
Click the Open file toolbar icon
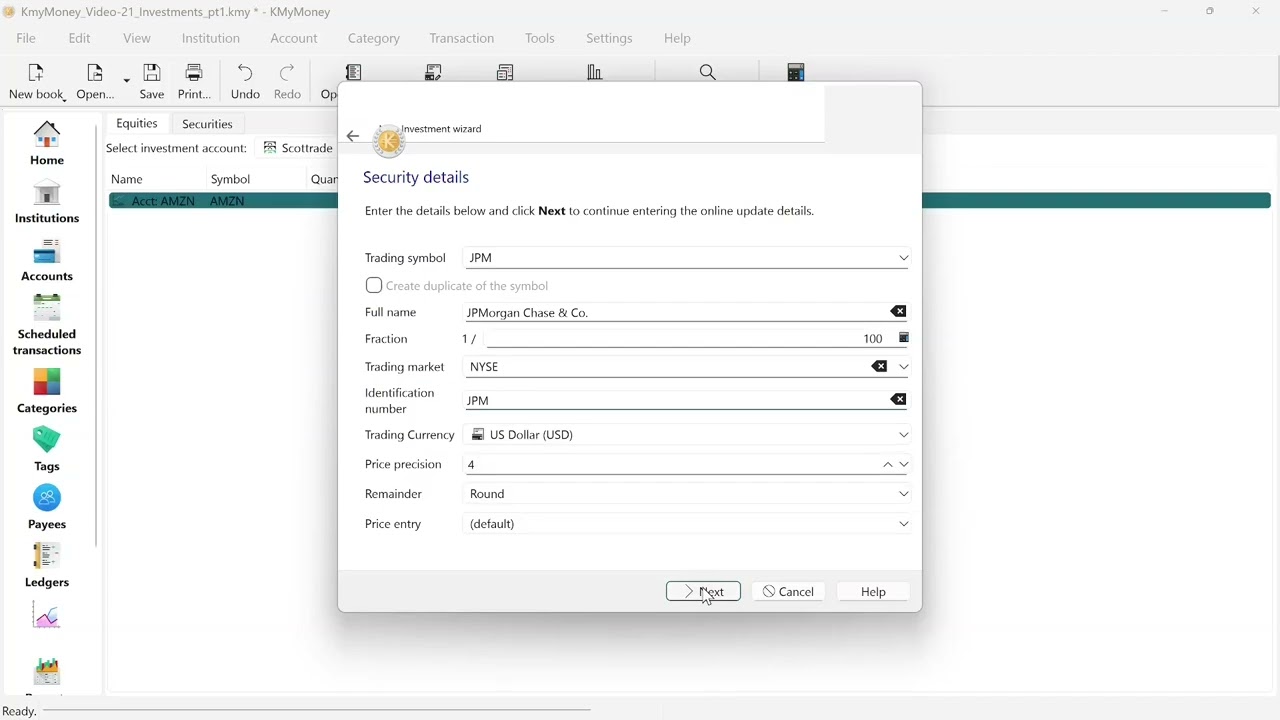pyautogui.click(x=95, y=82)
